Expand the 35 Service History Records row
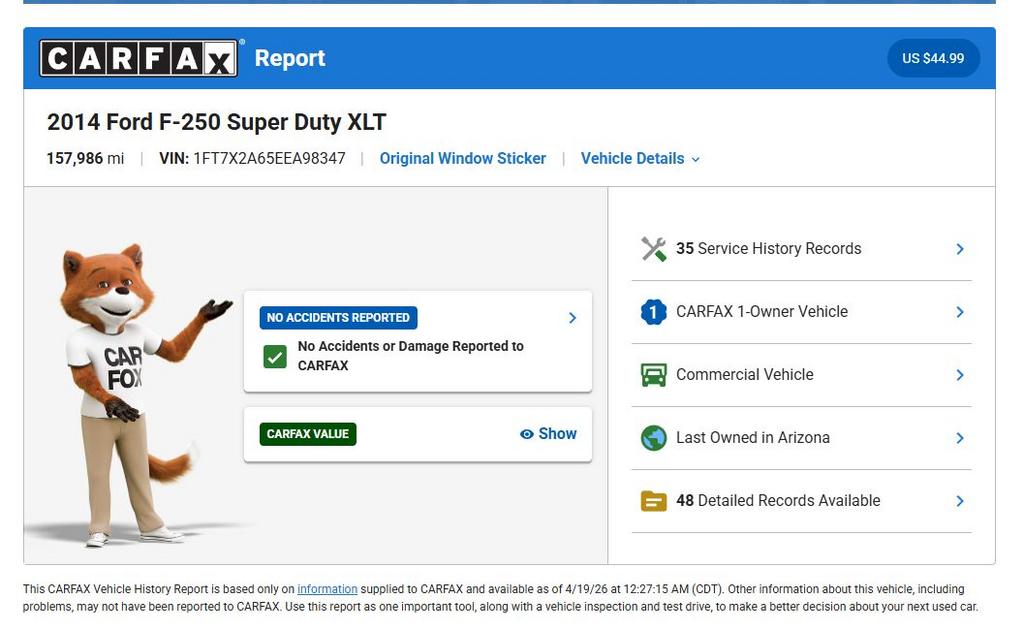Screen dimensions: 1024x630 click(800, 249)
